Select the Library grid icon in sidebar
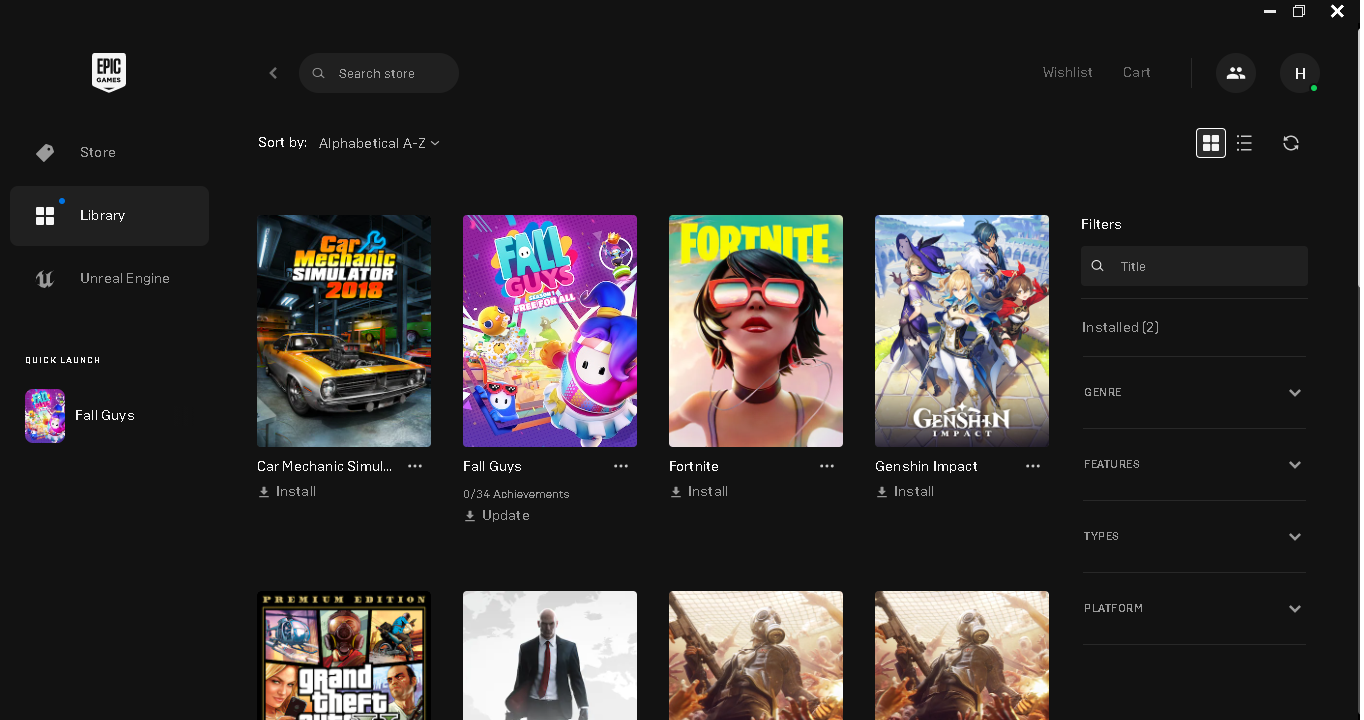The width and height of the screenshot is (1364, 720). 45,215
